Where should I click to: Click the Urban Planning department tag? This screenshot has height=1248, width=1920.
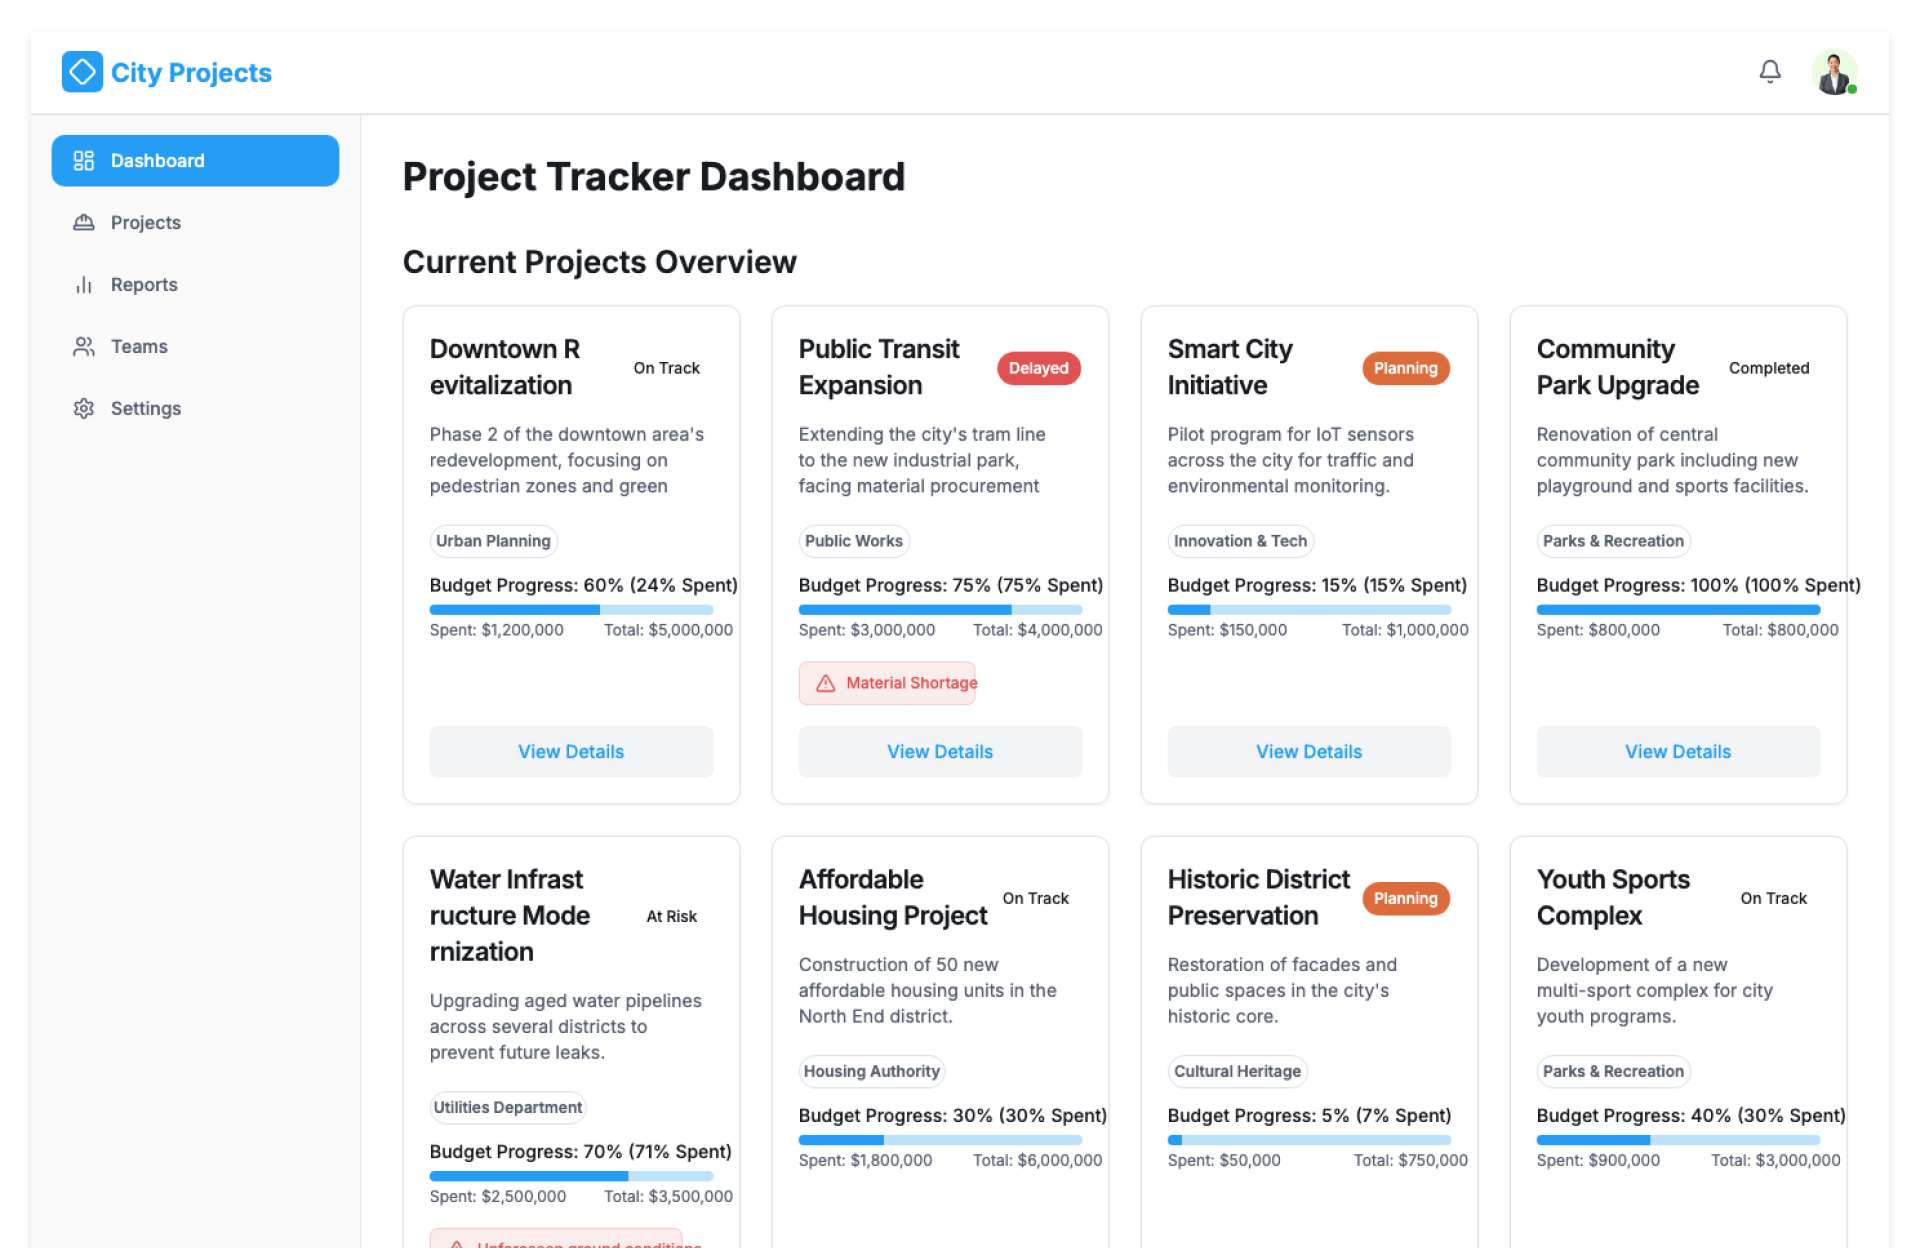(x=493, y=541)
